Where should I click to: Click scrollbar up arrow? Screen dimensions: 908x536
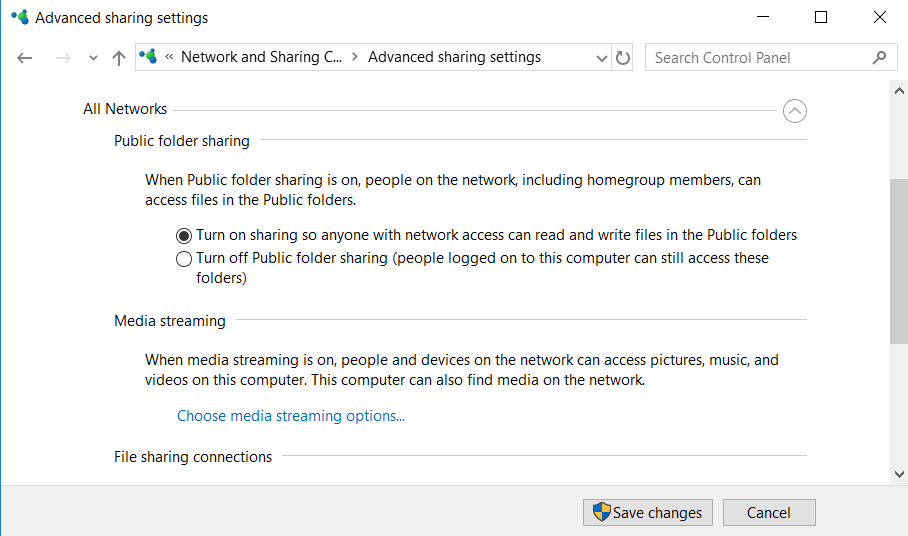tap(899, 90)
